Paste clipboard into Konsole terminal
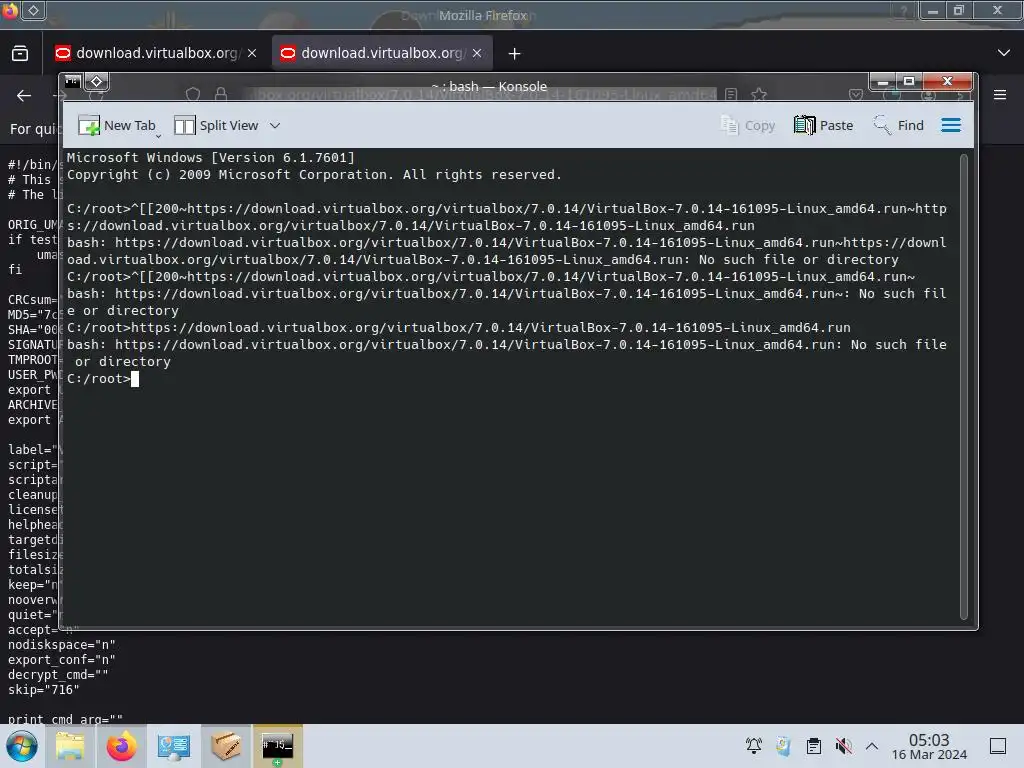Viewport: 1024px width, 768px height. (824, 125)
